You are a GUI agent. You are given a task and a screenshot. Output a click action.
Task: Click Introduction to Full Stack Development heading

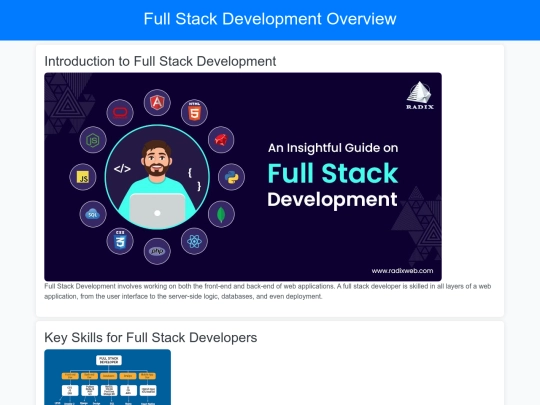pyautogui.click(x=160, y=61)
